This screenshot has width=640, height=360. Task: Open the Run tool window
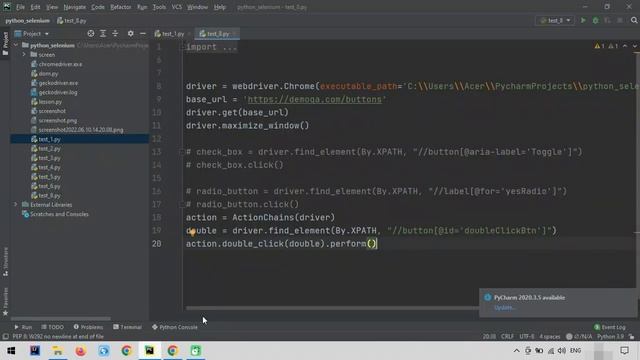23,327
